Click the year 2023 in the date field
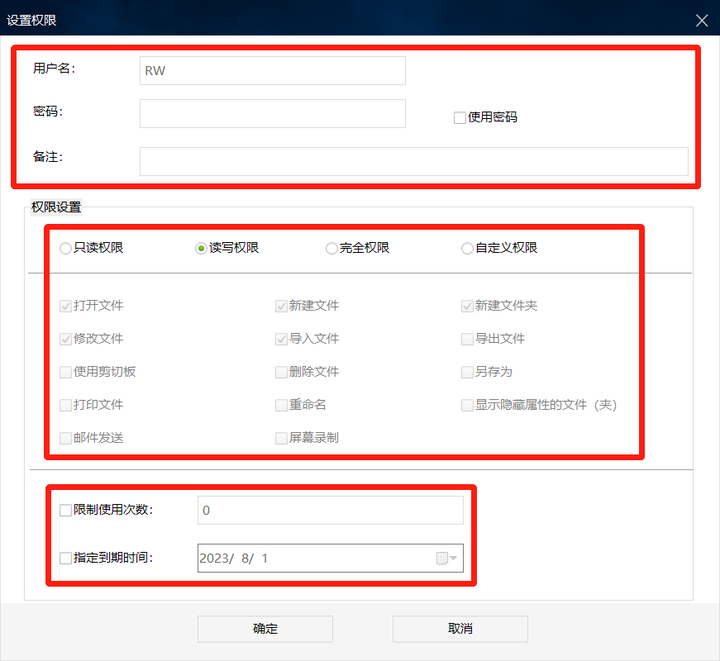 214,558
